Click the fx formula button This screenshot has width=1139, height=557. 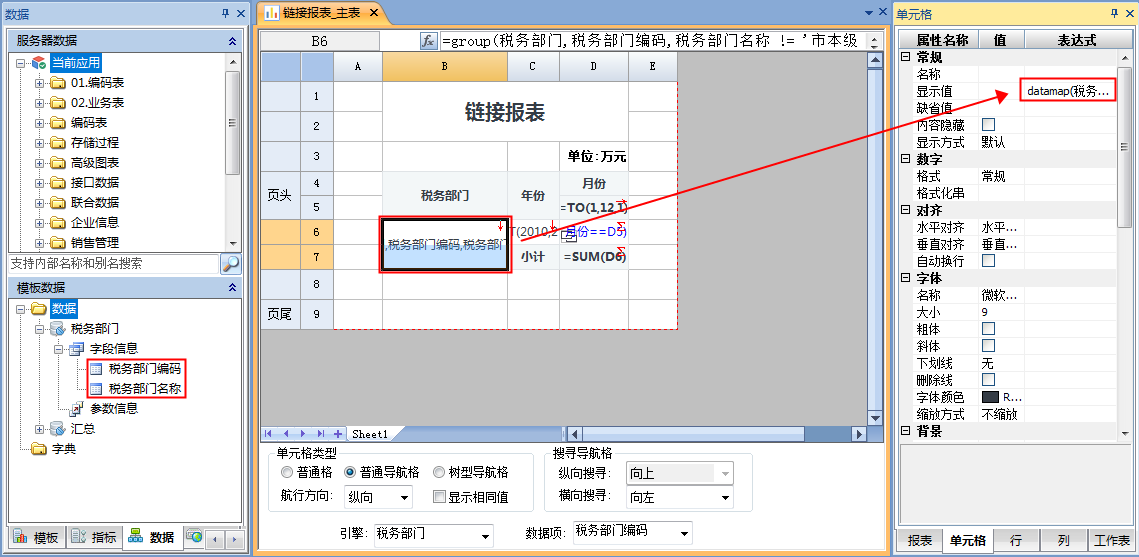428,41
